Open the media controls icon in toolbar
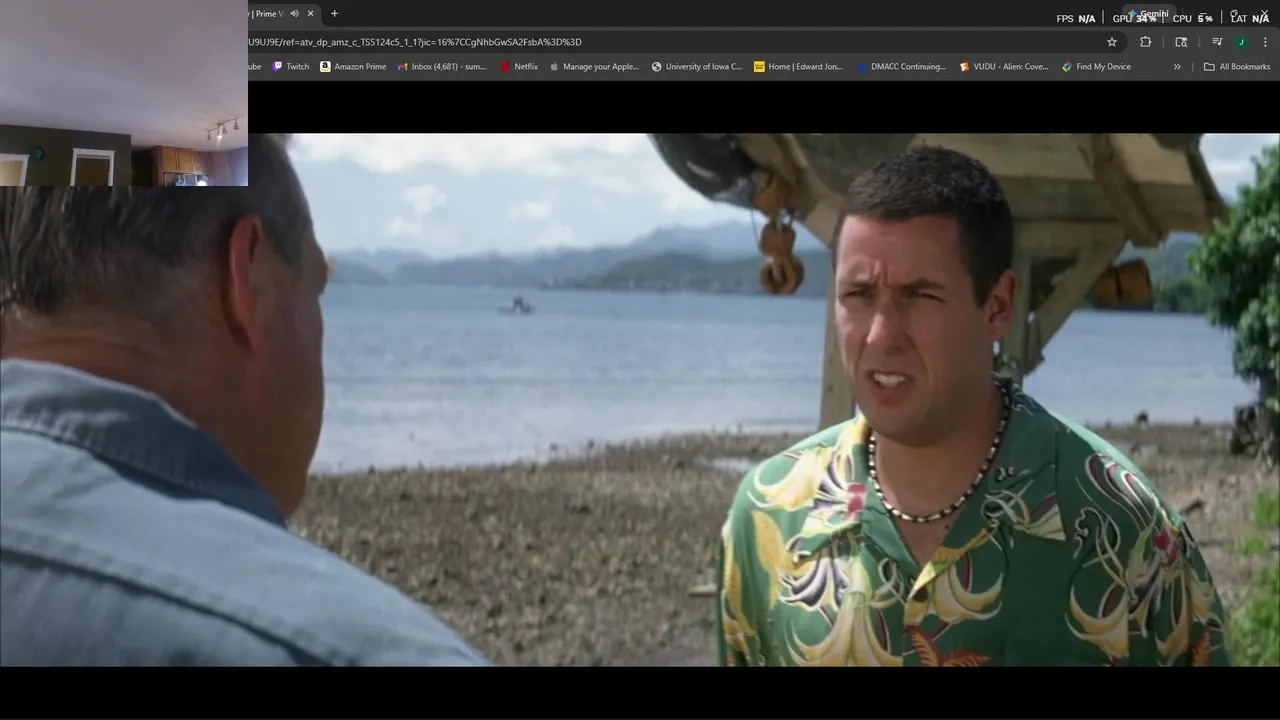1280x720 pixels. pos(1217,42)
